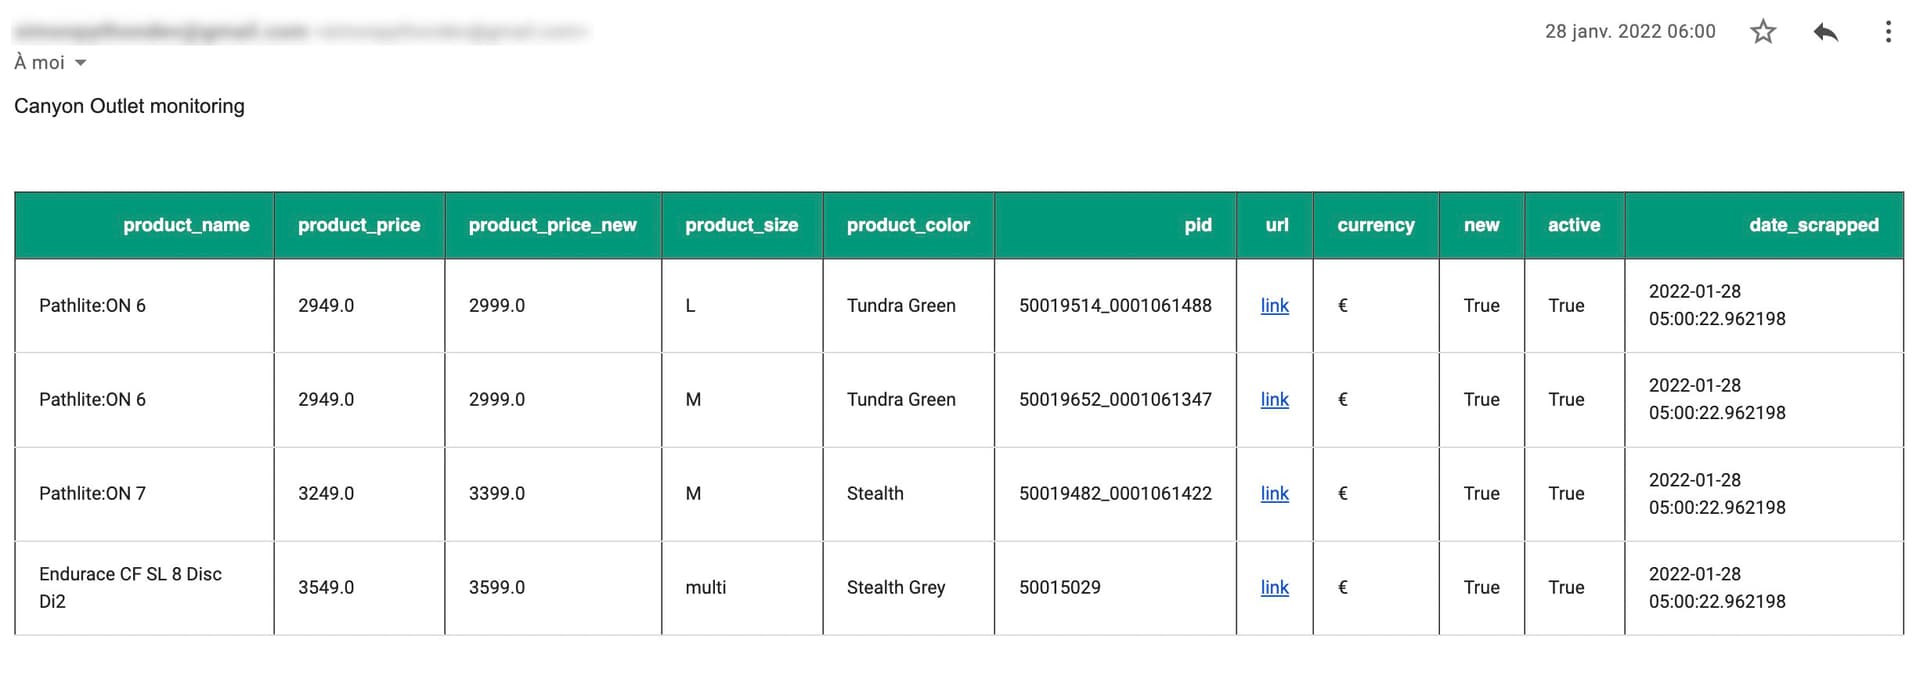Click the True value in the active column
The height and width of the screenshot is (680, 1920).
pyautogui.click(x=1566, y=305)
